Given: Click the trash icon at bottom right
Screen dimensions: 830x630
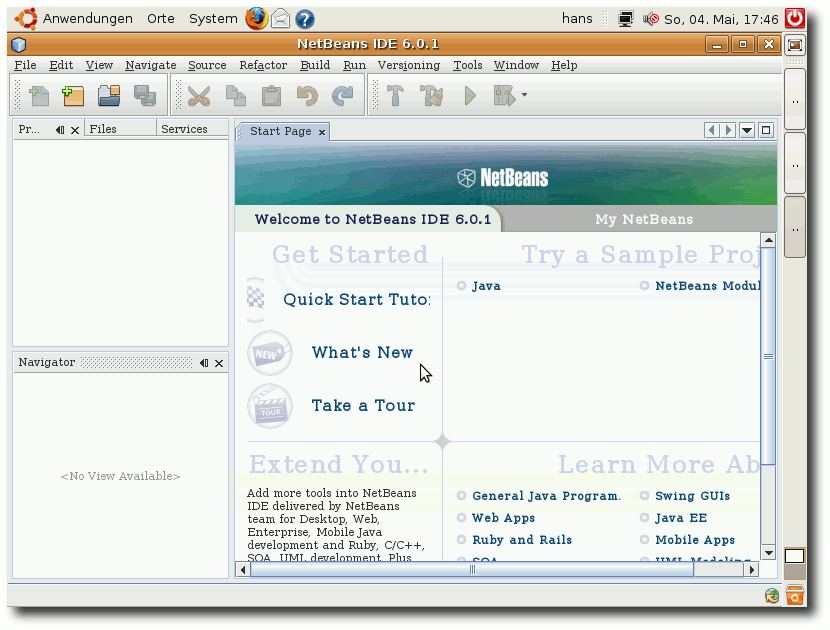Looking at the screenshot, I should coord(795,595).
